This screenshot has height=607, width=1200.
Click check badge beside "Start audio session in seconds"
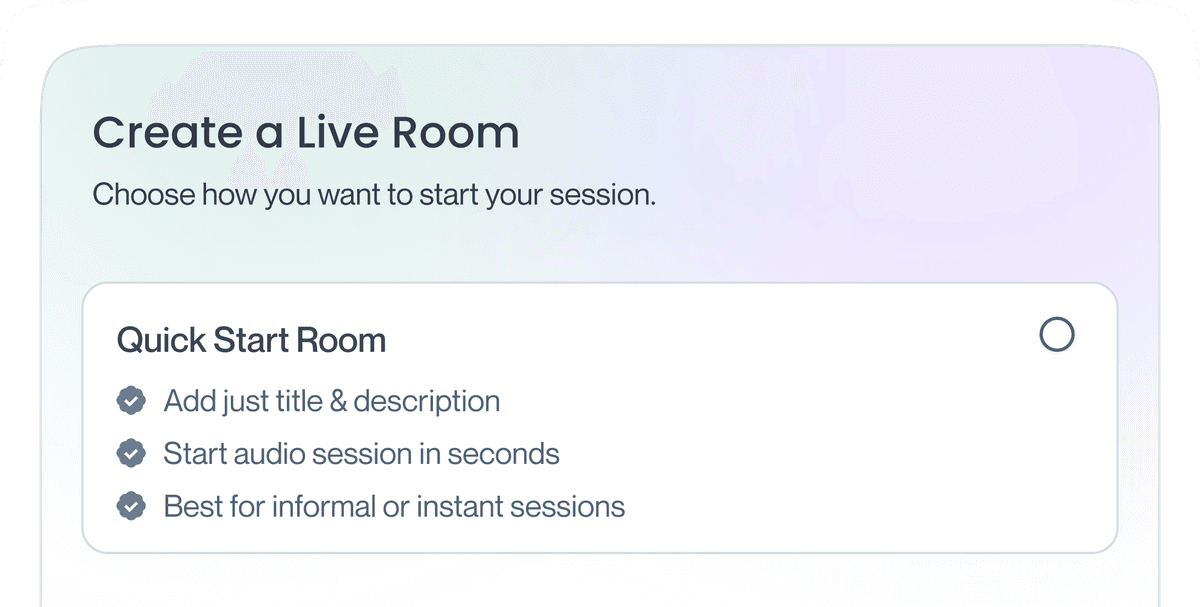[x=131, y=454]
